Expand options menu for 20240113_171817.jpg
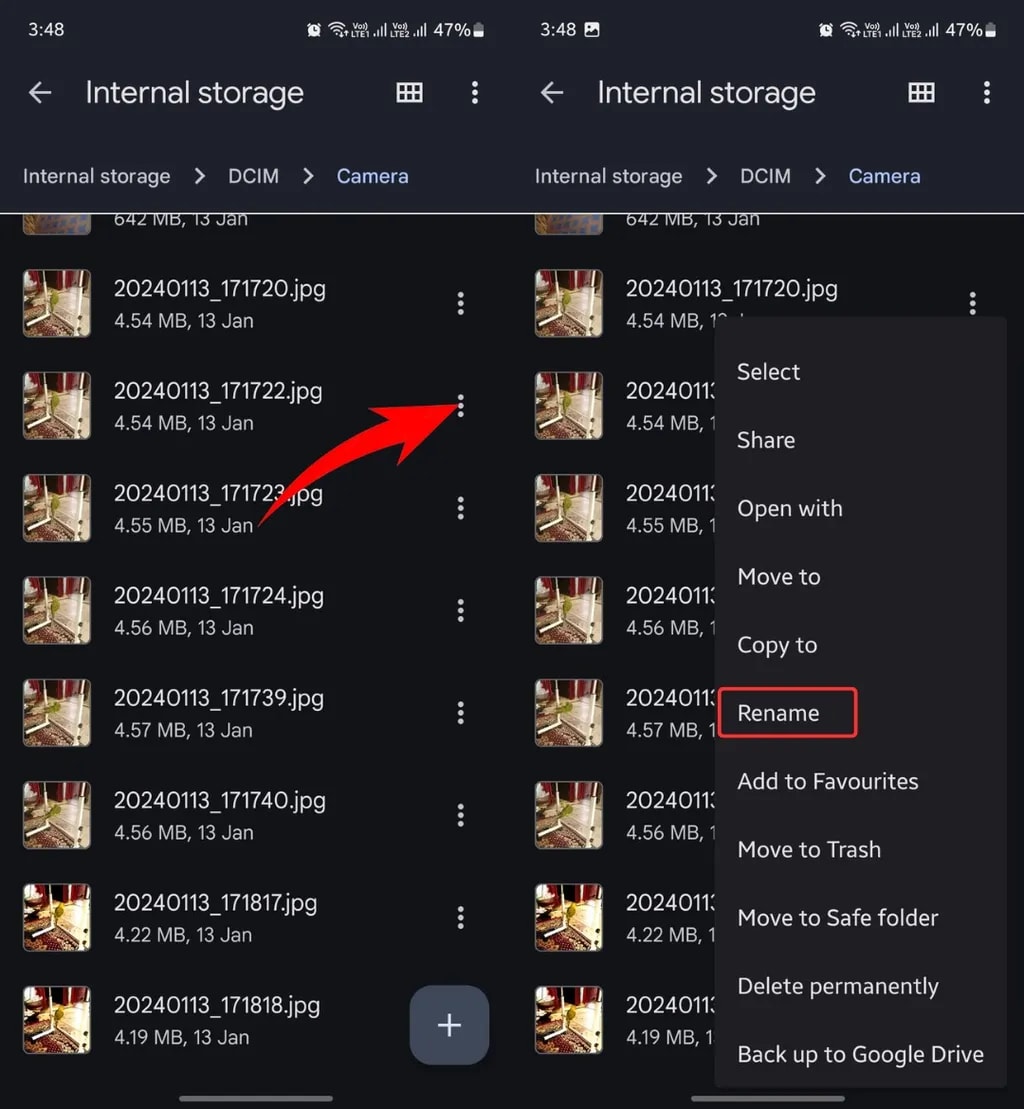Viewport: 1024px width, 1109px height. 460,917
